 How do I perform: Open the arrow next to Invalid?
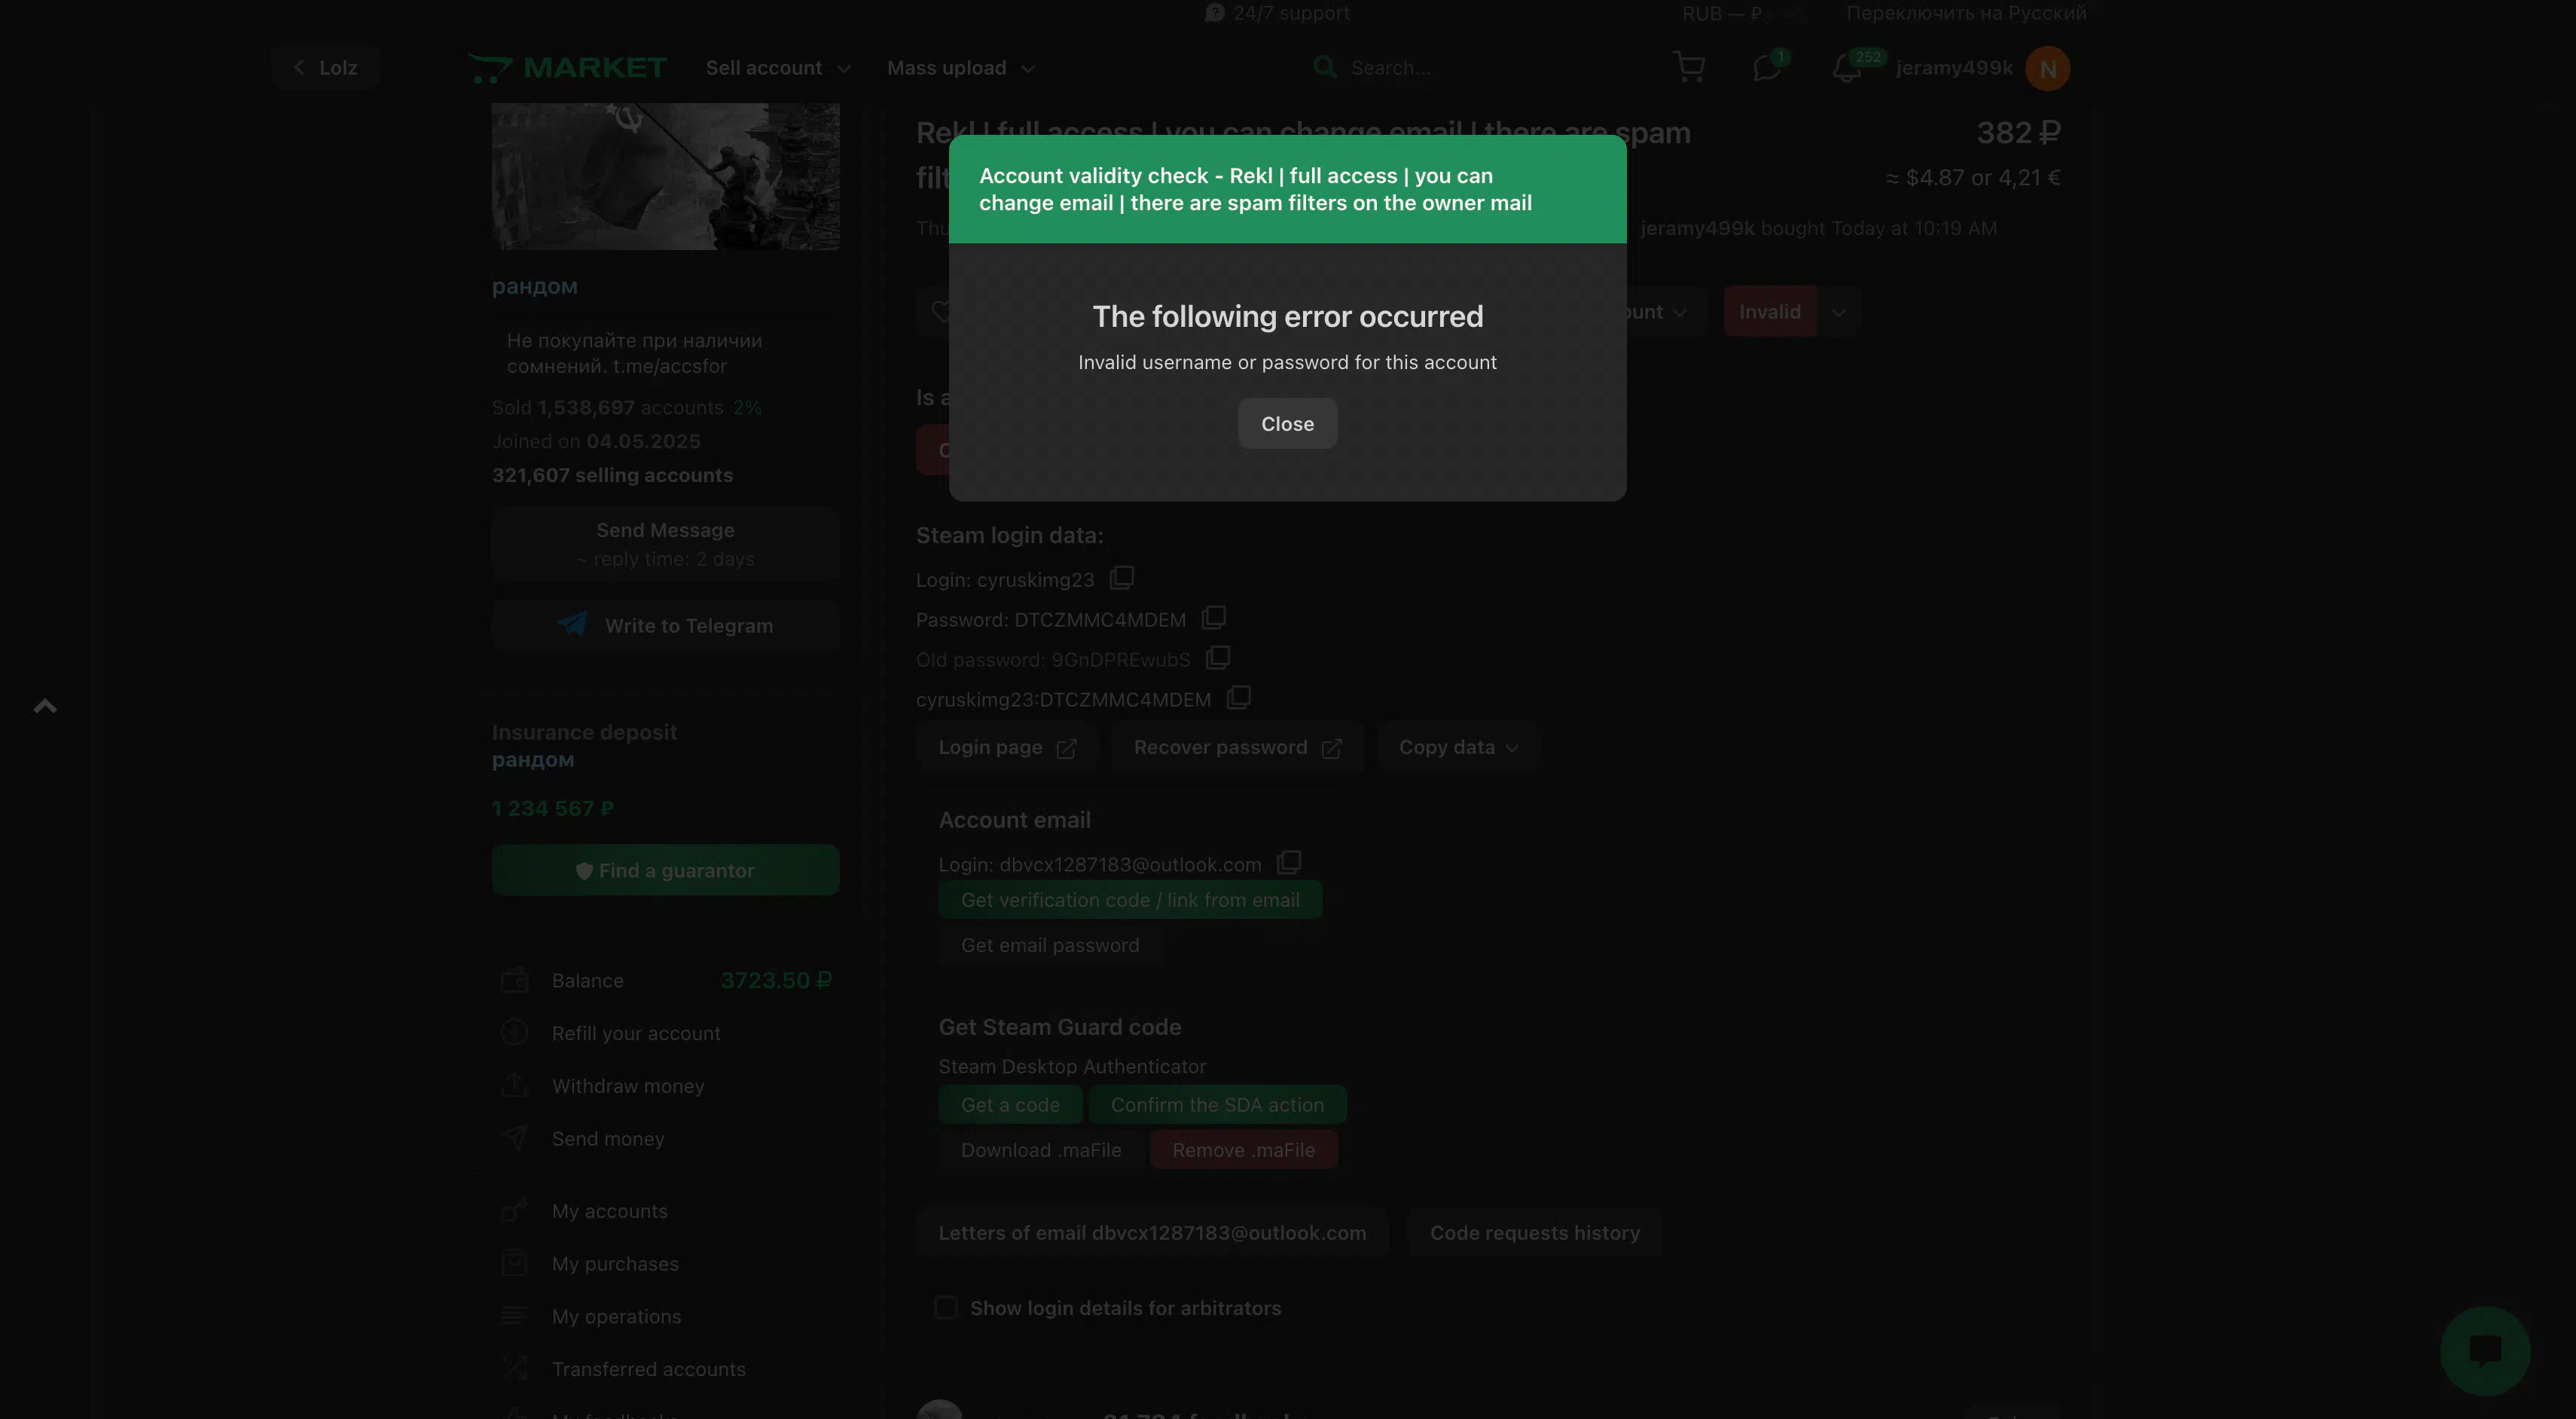pos(1838,311)
